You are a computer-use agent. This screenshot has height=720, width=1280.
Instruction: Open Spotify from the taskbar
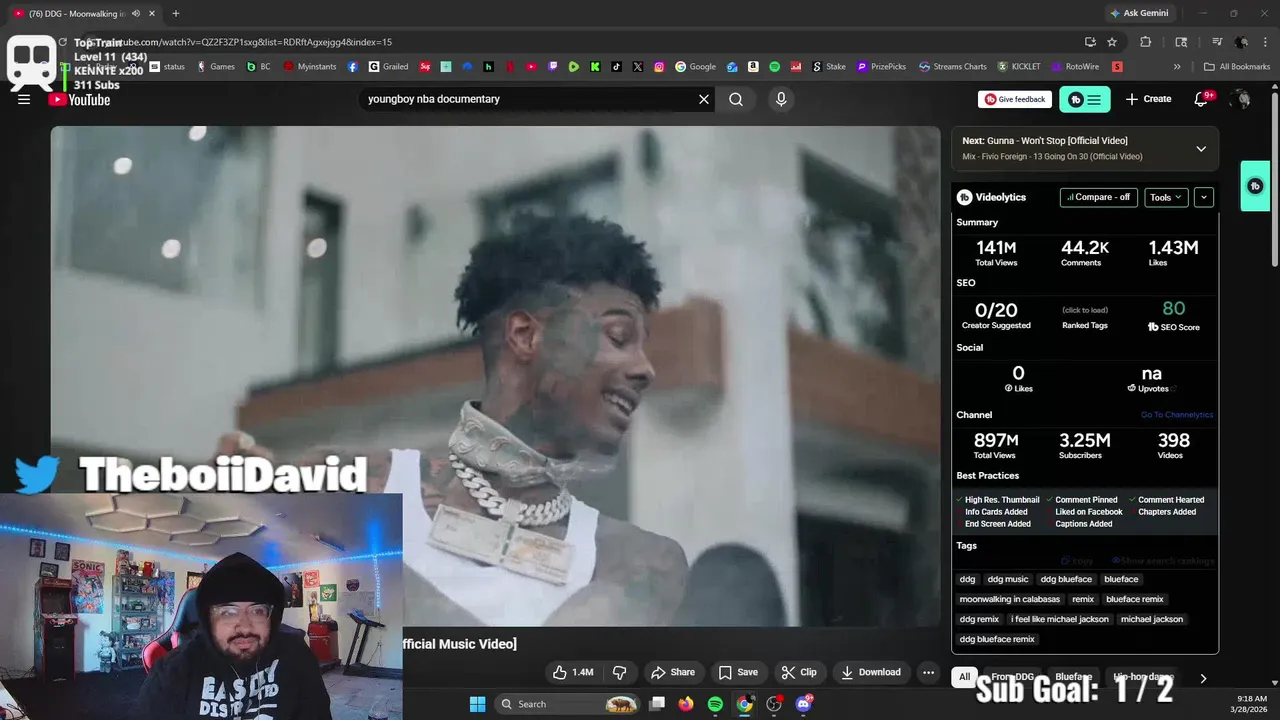coord(715,704)
